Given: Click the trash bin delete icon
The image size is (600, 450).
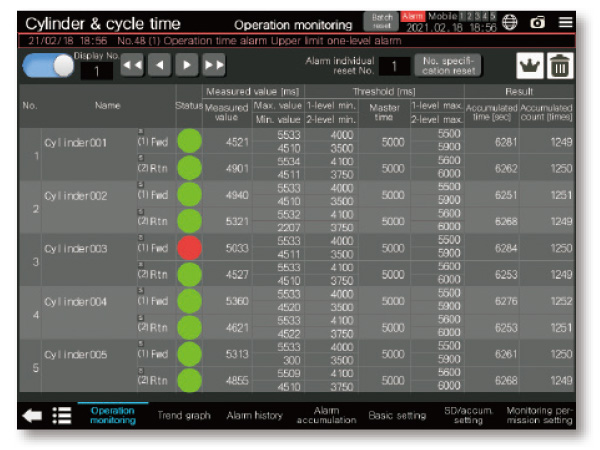Looking at the screenshot, I should coord(560,67).
